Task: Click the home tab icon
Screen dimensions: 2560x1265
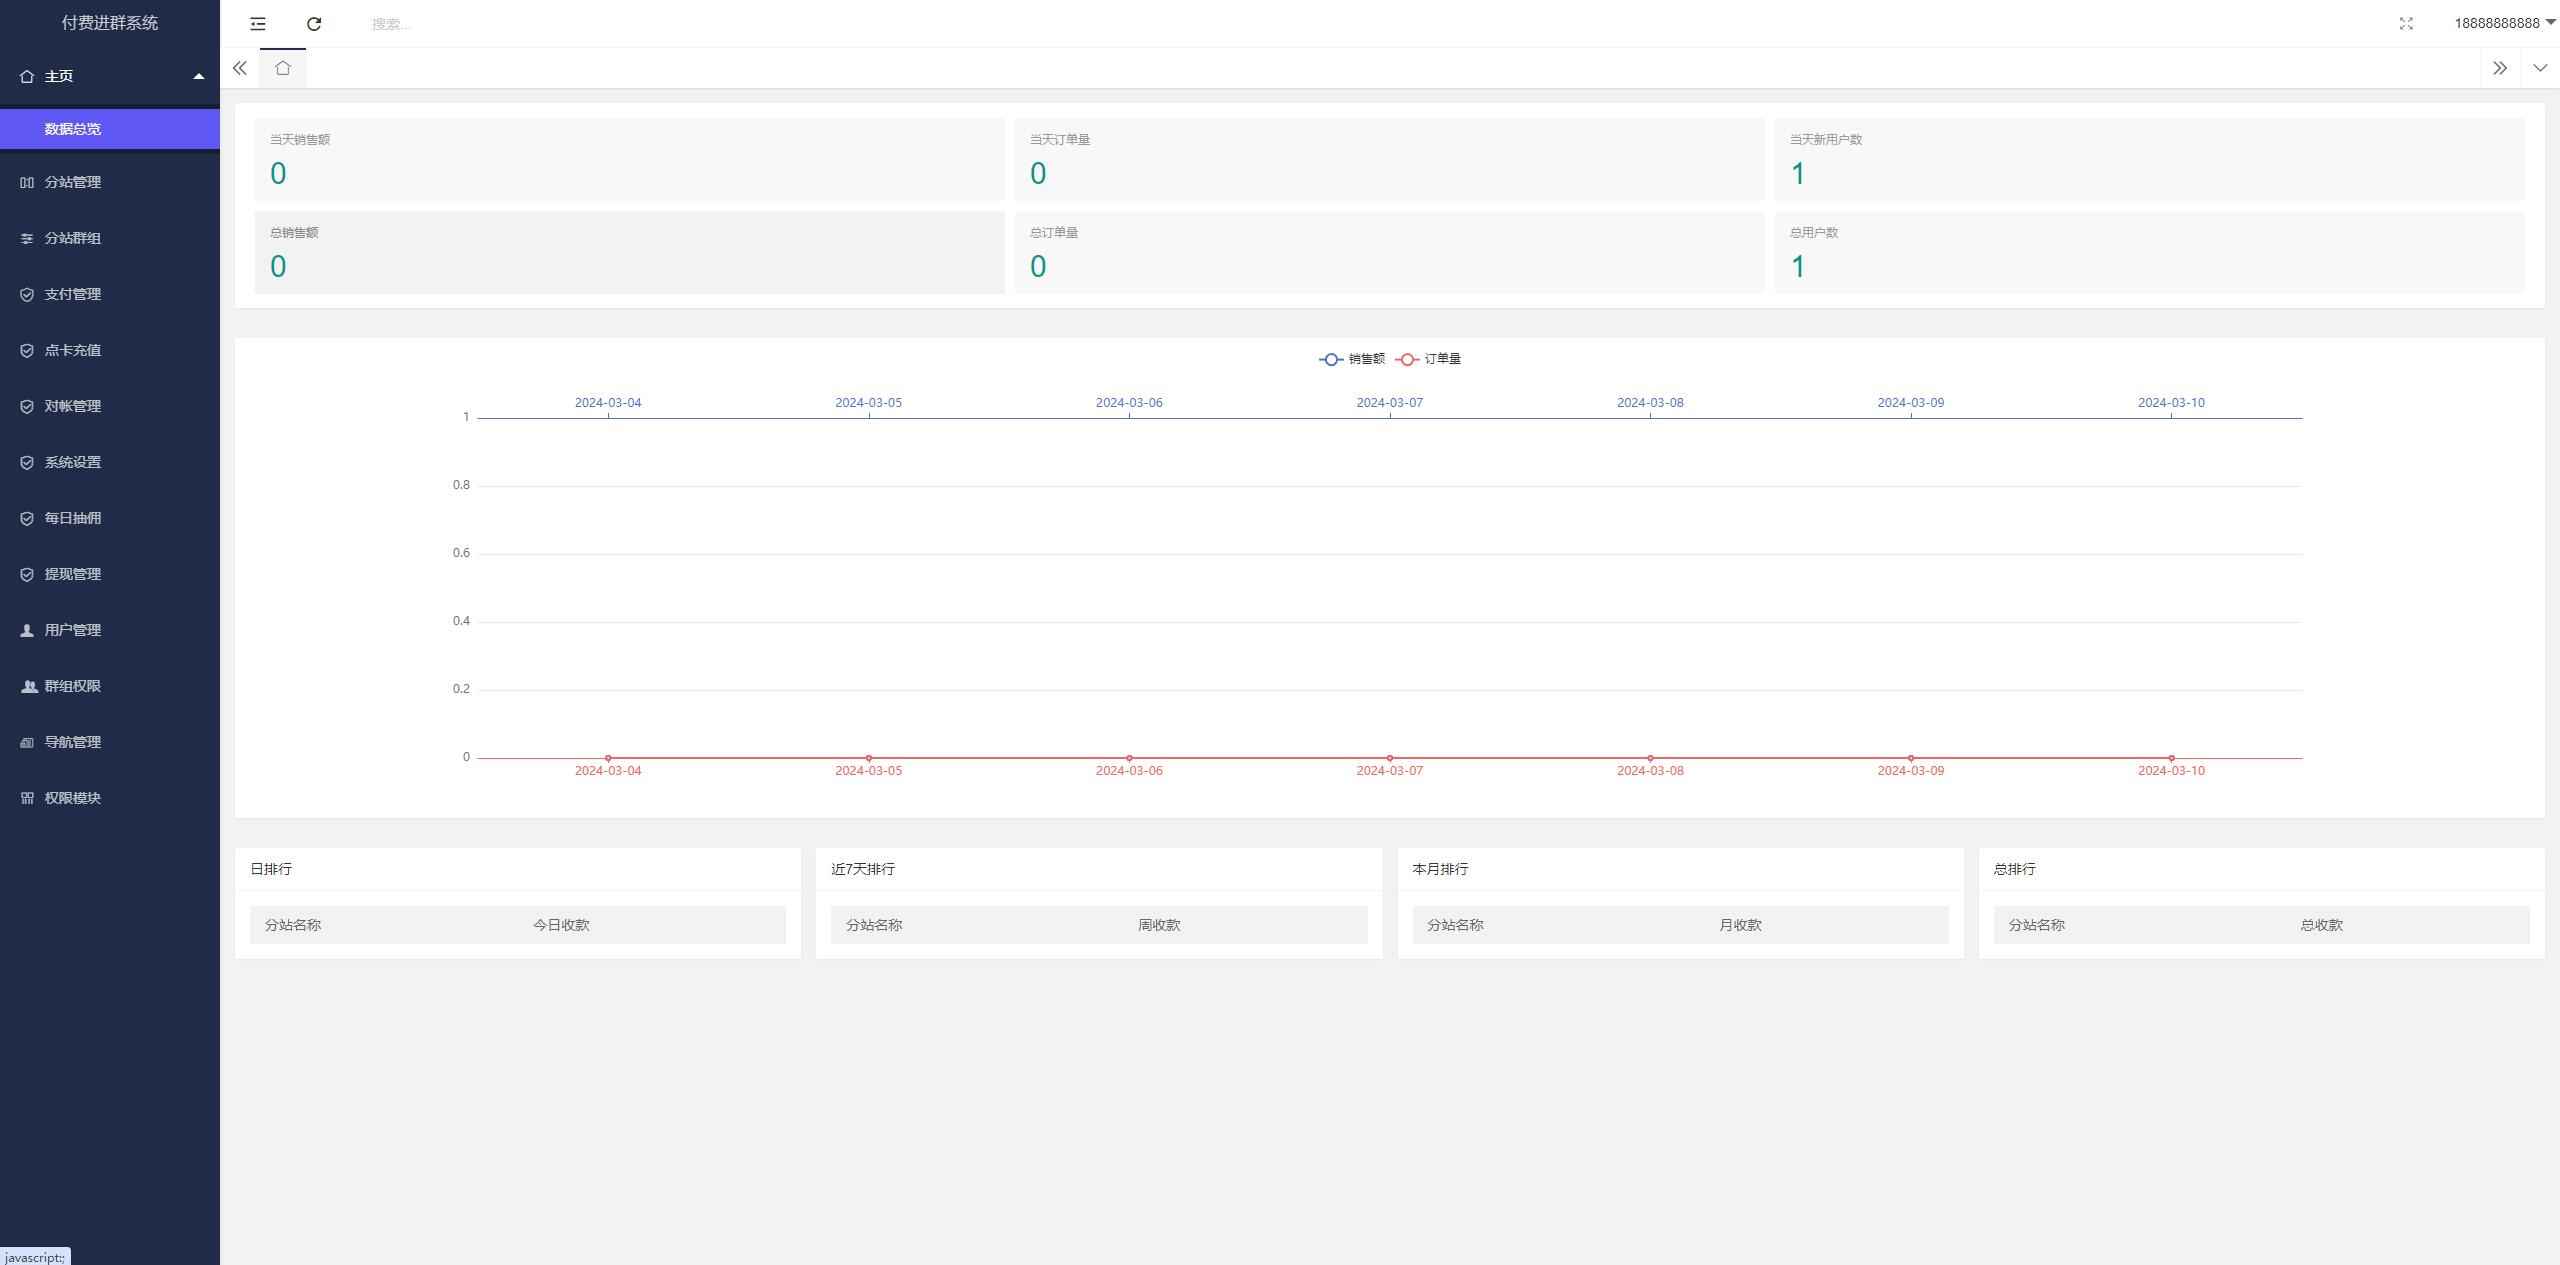Action: point(283,68)
